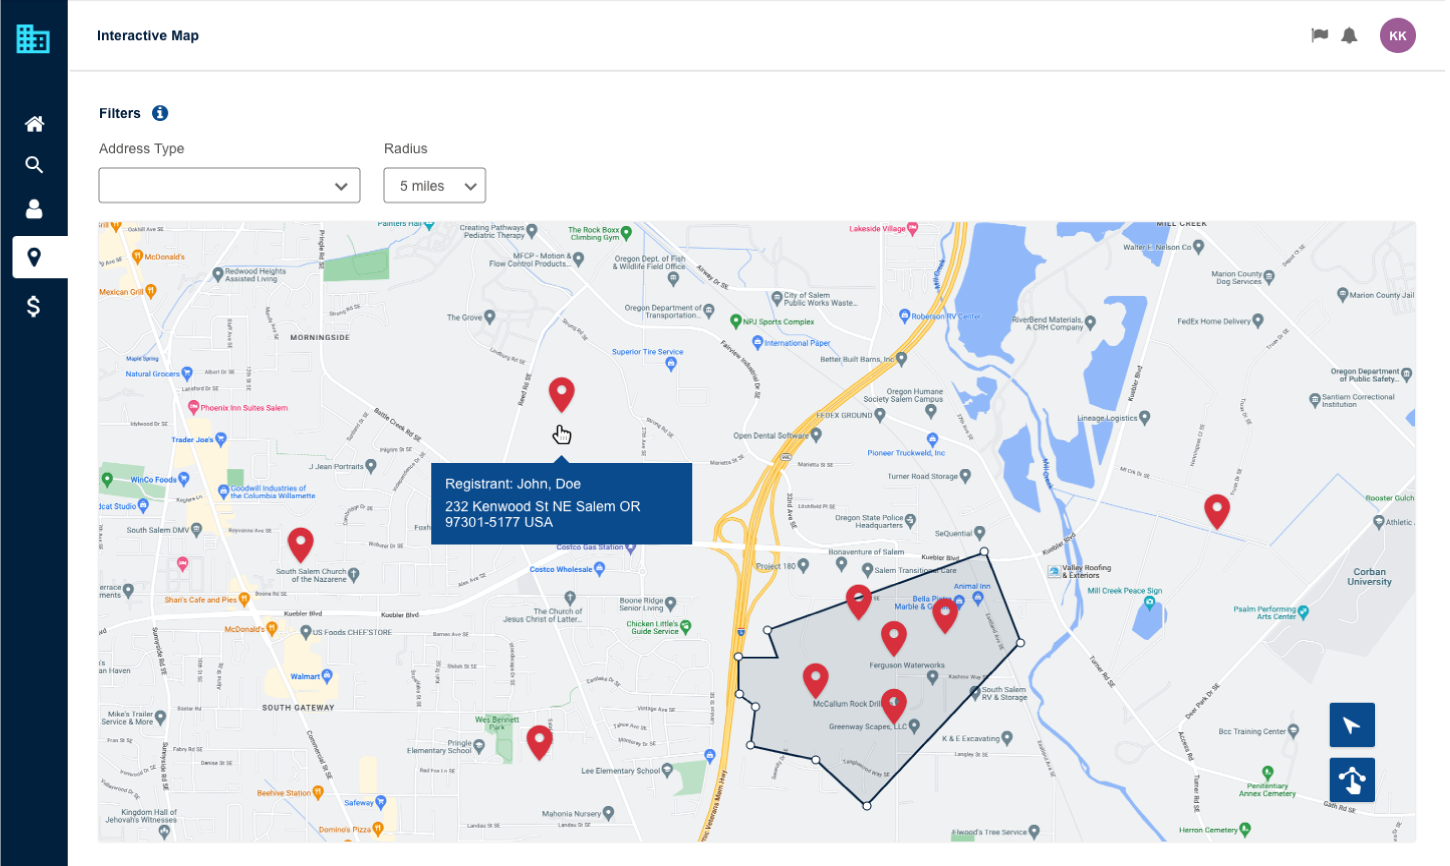Image resolution: width=1450 pixels, height=866 pixels.
Task: Click the Filters info icon
Action: pyautogui.click(x=160, y=113)
